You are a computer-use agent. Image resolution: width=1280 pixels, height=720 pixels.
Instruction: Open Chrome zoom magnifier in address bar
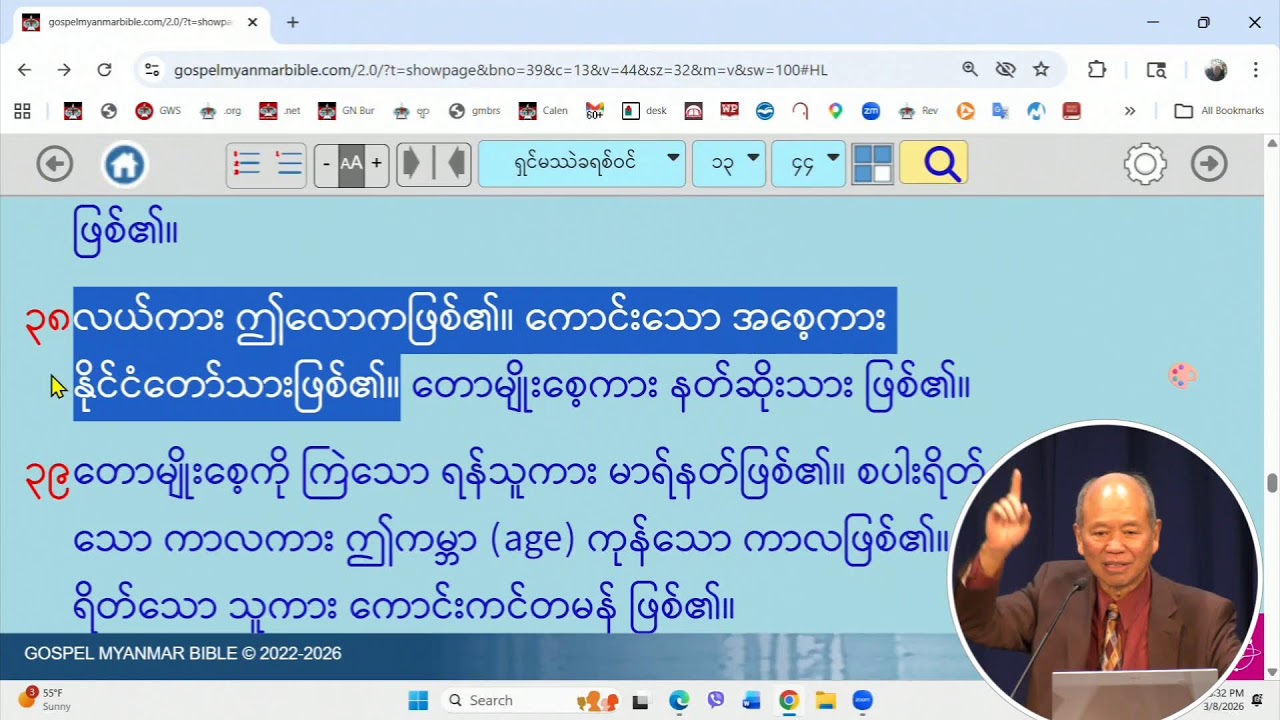coord(970,69)
